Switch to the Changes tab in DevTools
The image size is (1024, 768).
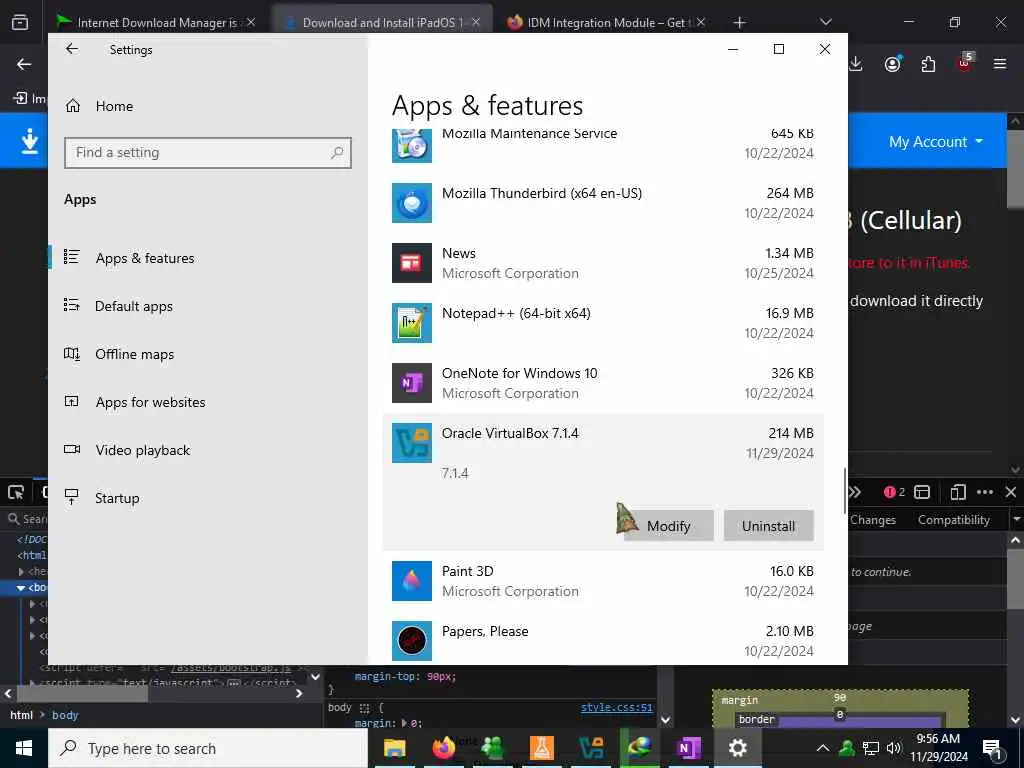[x=873, y=520]
